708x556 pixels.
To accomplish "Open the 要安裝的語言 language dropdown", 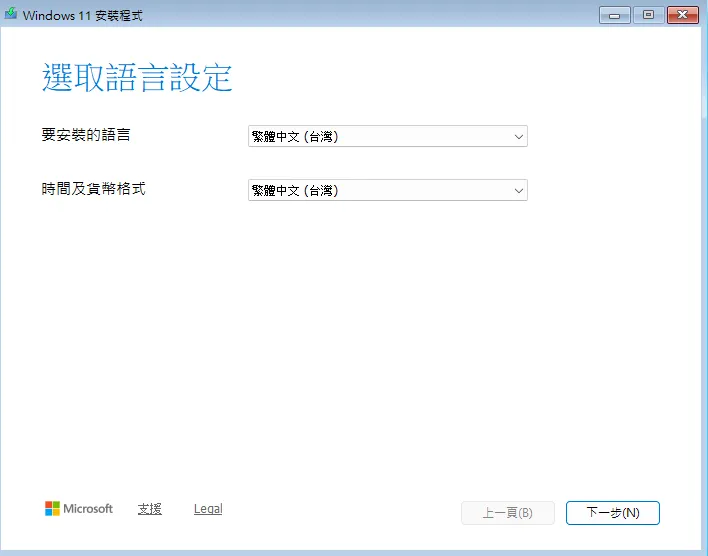I will pyautogui.click(x=387, y=136).
